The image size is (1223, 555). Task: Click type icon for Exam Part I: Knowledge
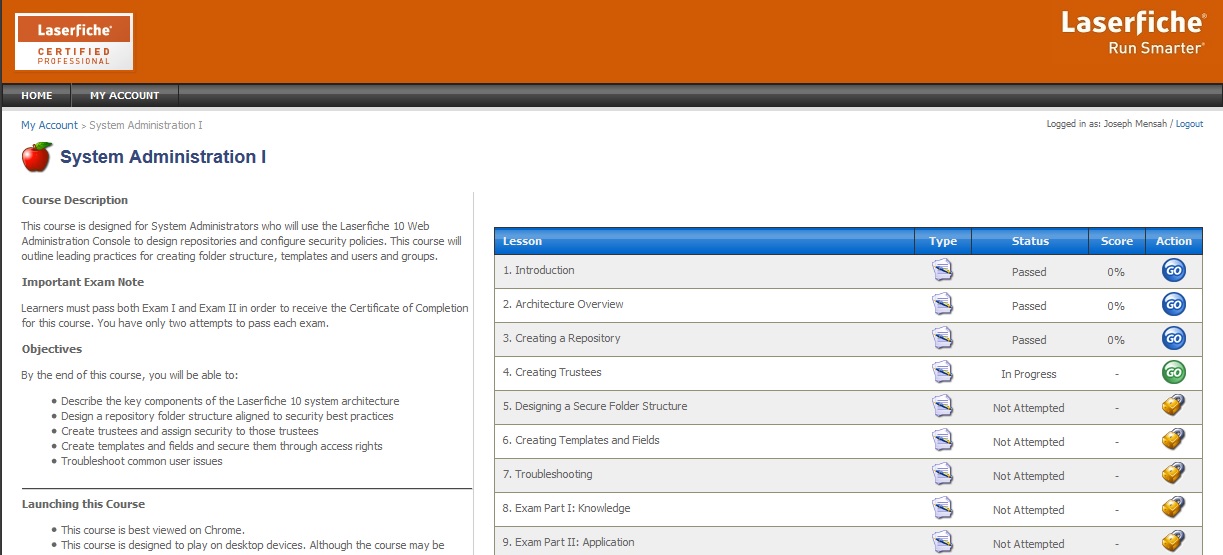coord(942,509)
